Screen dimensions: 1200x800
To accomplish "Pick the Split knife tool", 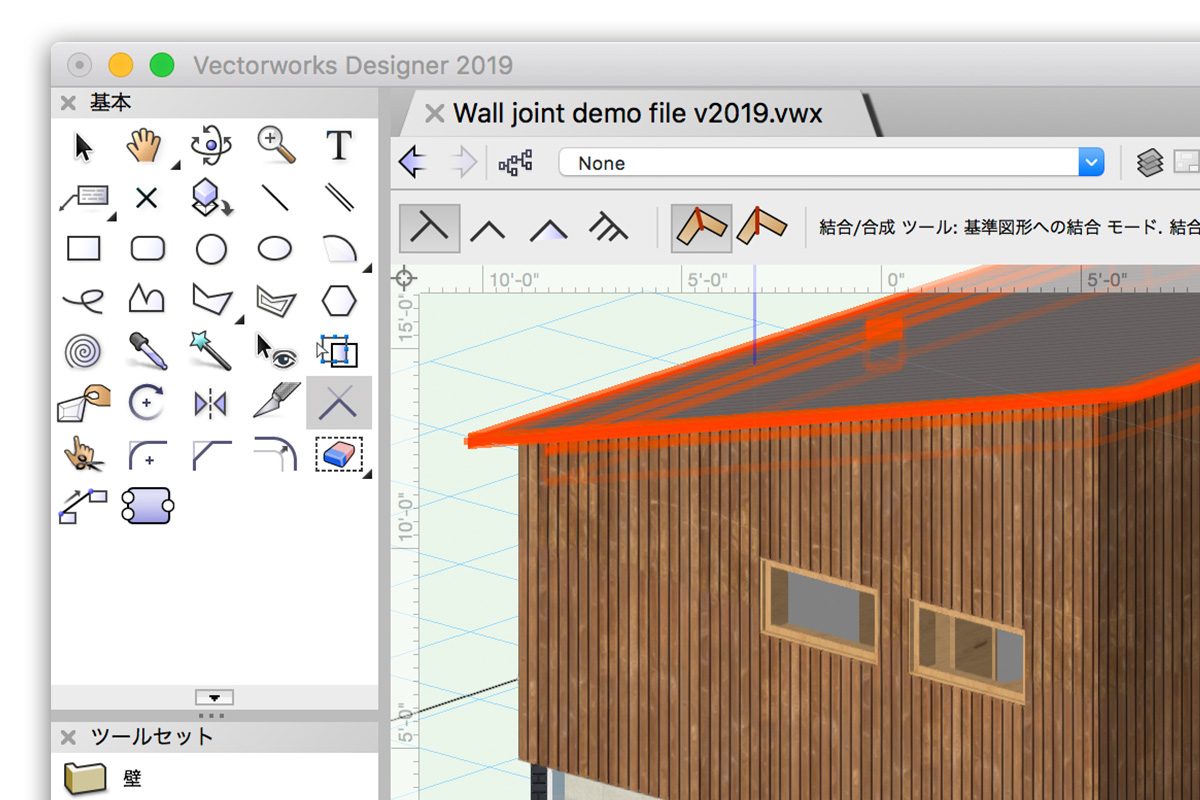I will (x=275, y=401).
